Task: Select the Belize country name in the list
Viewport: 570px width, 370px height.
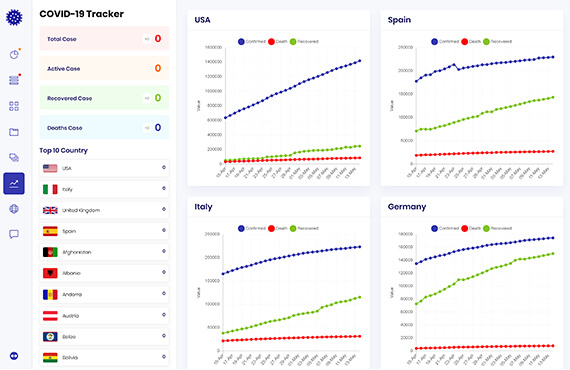Action: coord(69,337)
